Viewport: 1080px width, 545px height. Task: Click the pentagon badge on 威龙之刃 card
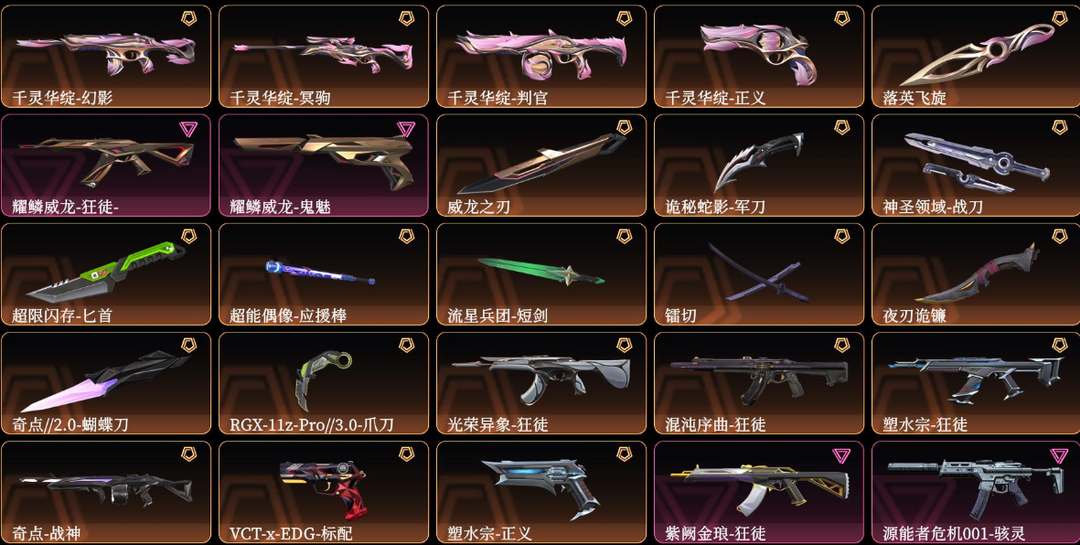[624, 127]
